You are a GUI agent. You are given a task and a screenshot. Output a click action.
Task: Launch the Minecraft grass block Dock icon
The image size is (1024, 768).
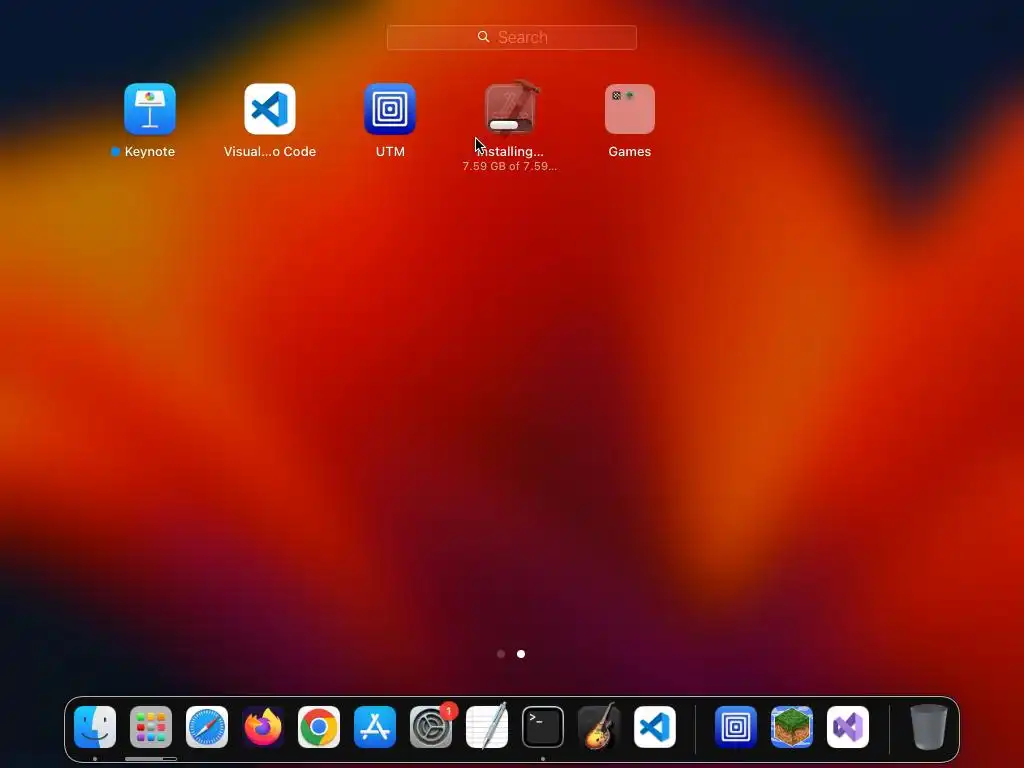click(792, 727)
